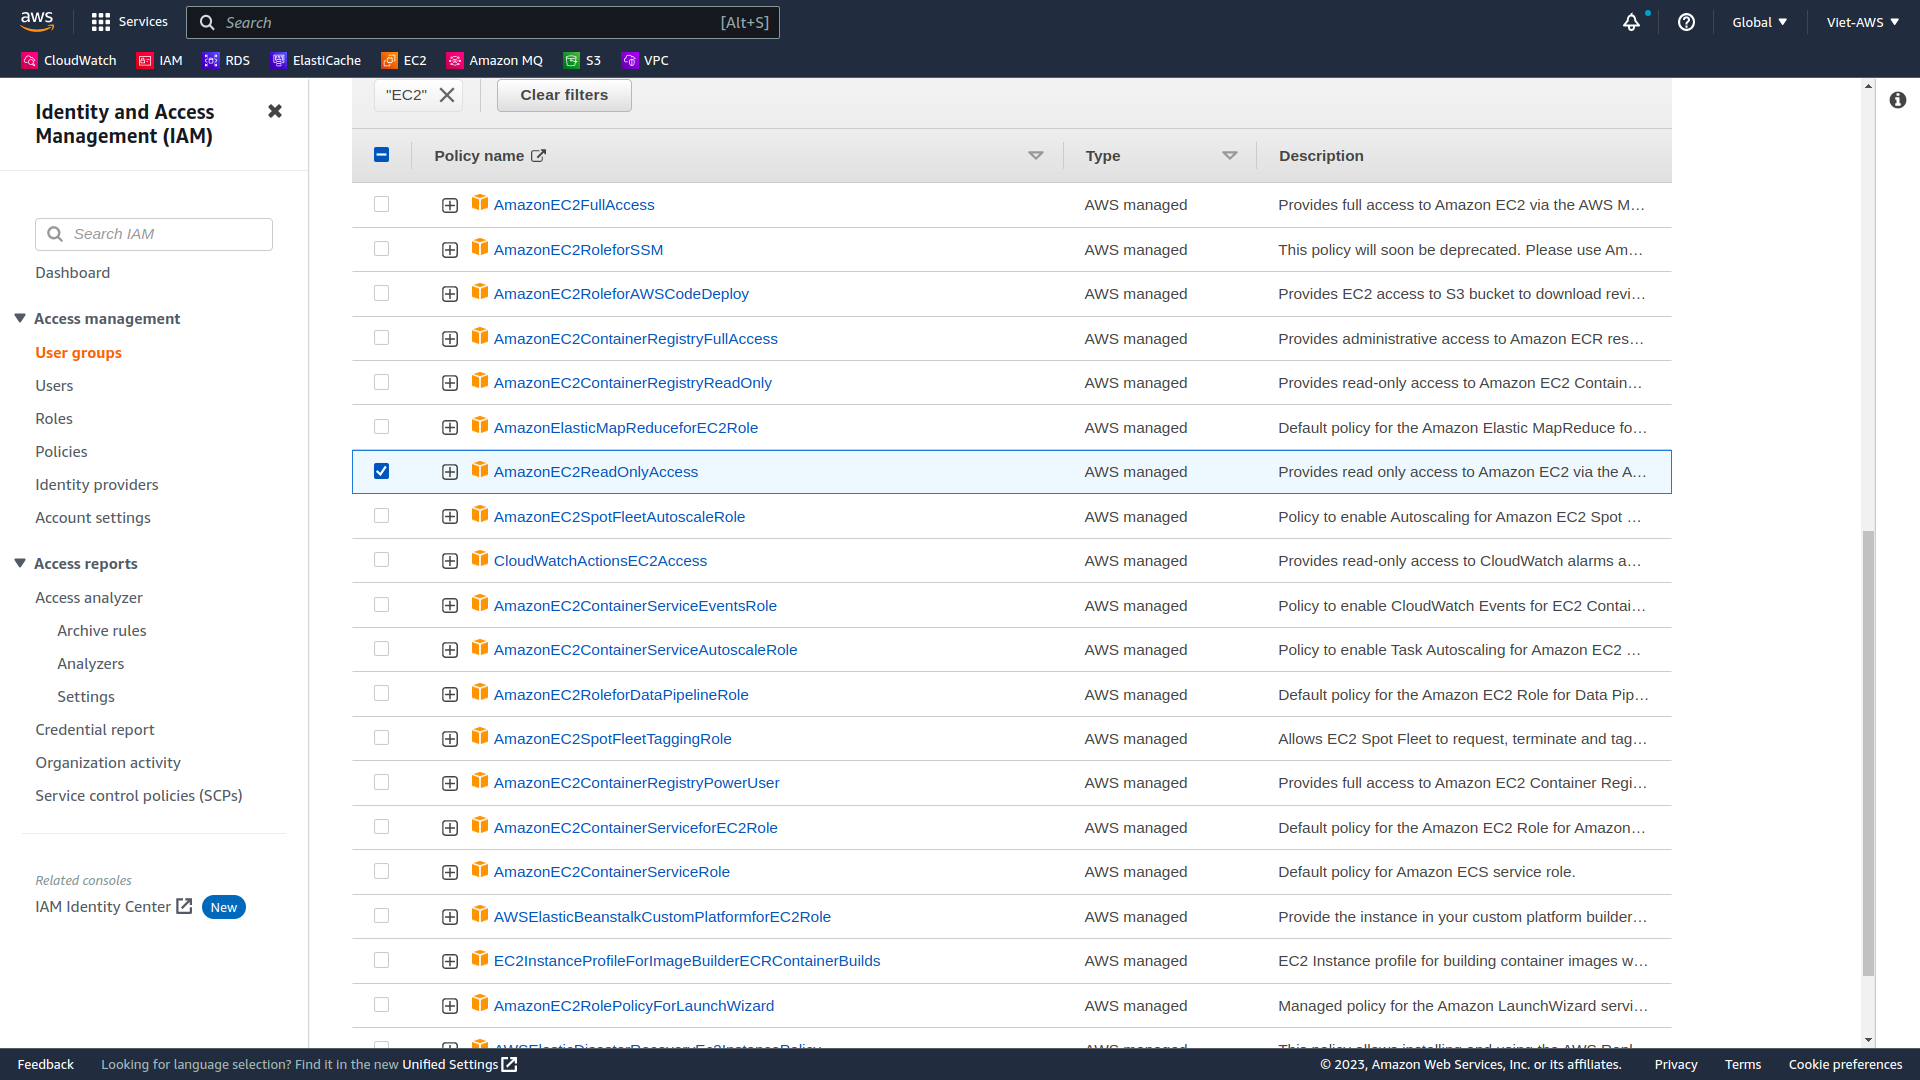
Task: Close the IAM navigation panel
Action: tap(275, 111)
